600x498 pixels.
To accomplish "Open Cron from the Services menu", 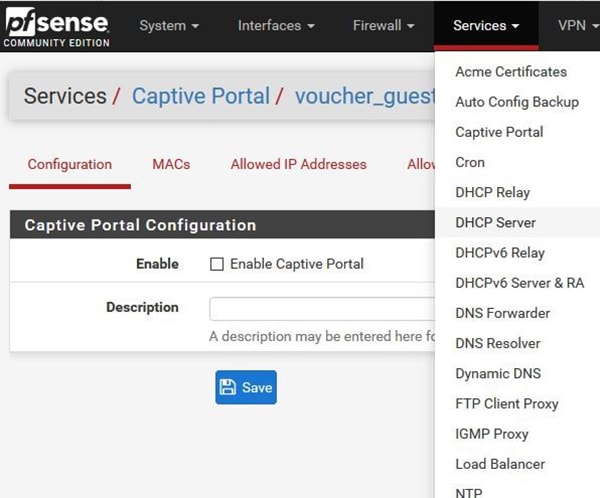I will click(x=470, y=162).
